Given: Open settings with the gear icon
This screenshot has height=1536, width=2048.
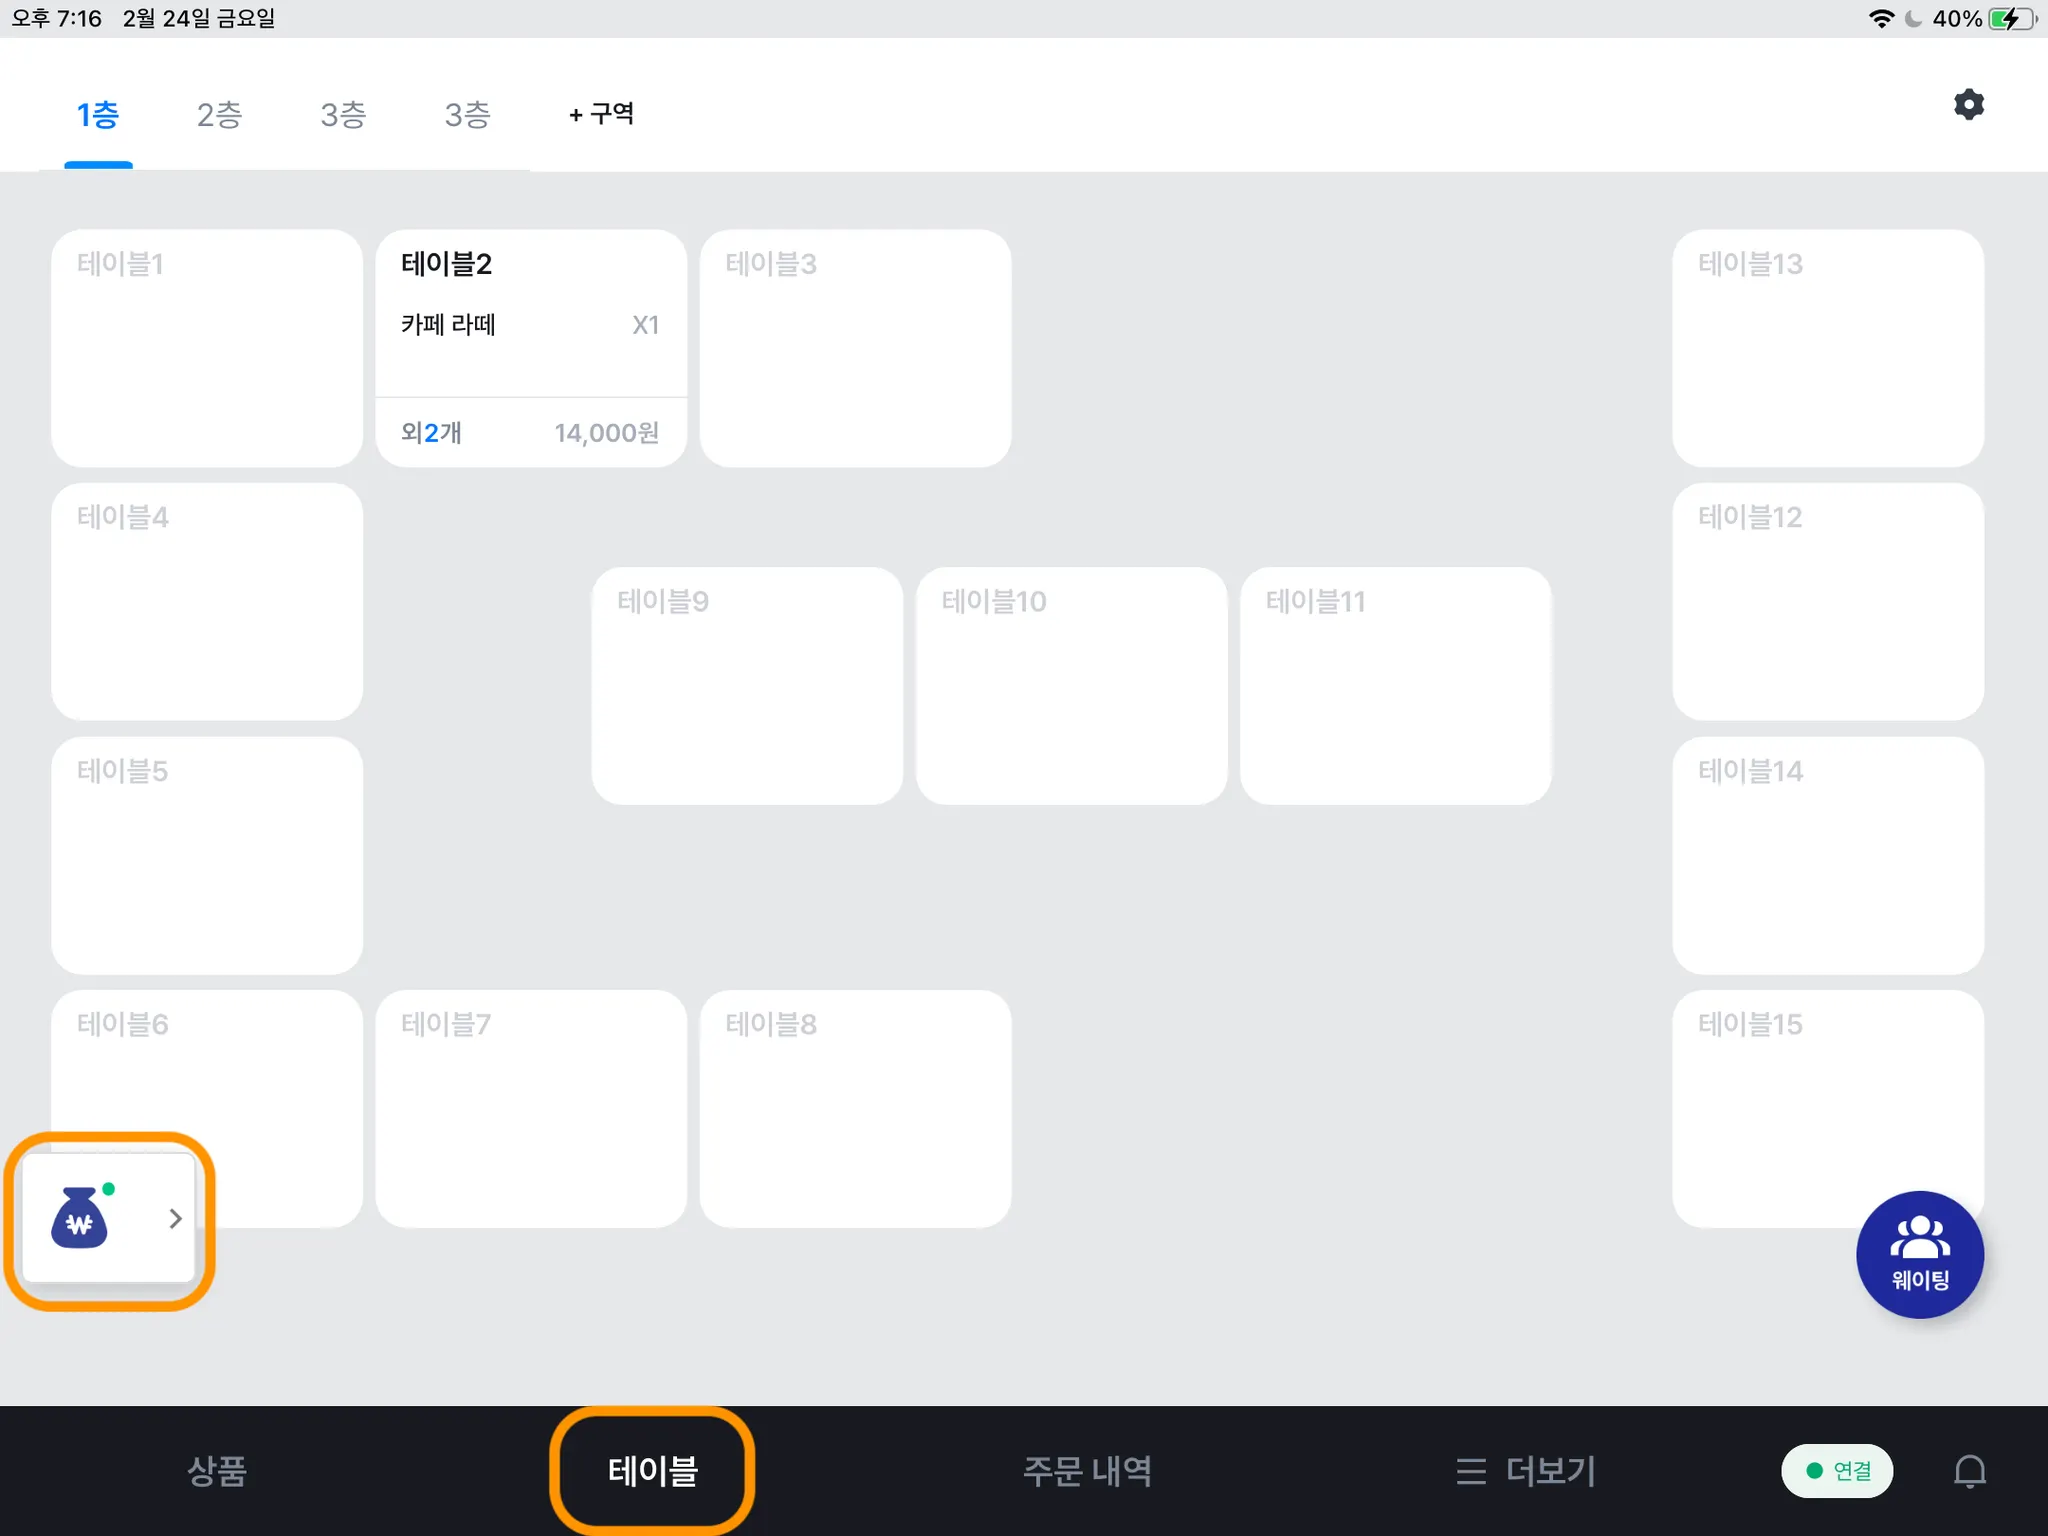Looking at the screenshot, I should coord(1968,105).
